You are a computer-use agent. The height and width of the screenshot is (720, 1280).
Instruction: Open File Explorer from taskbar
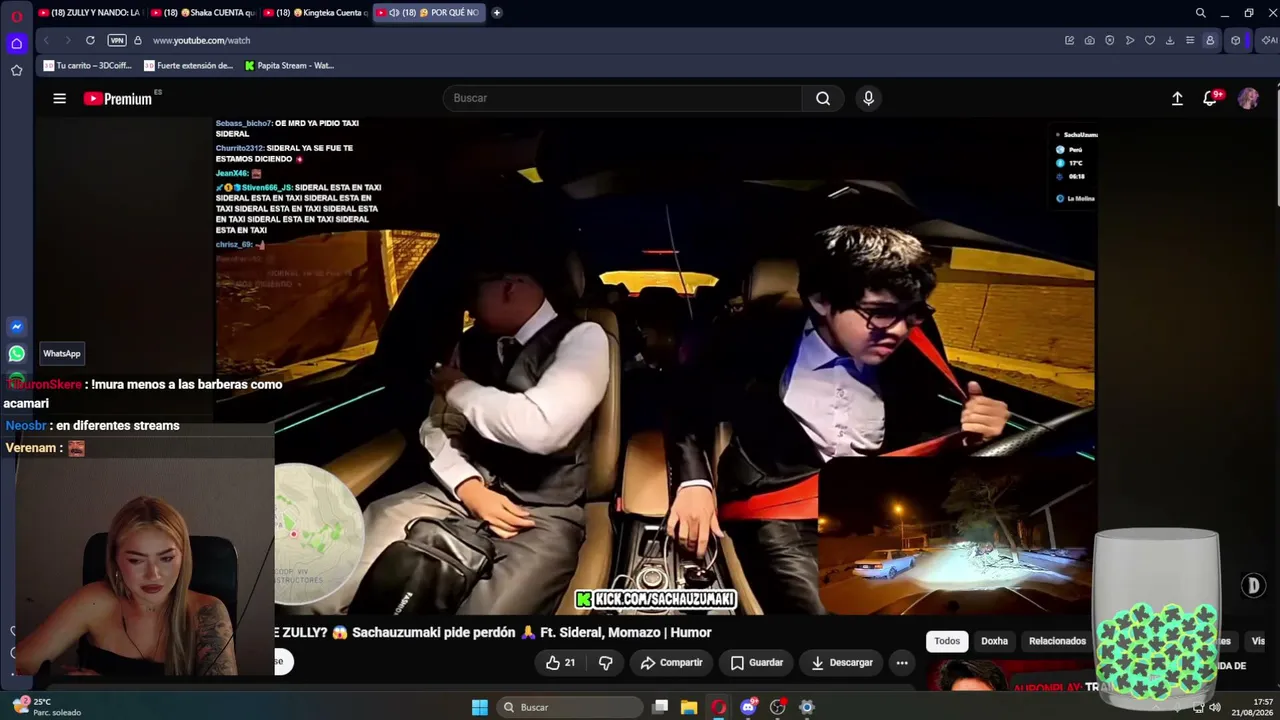point(689,707)
